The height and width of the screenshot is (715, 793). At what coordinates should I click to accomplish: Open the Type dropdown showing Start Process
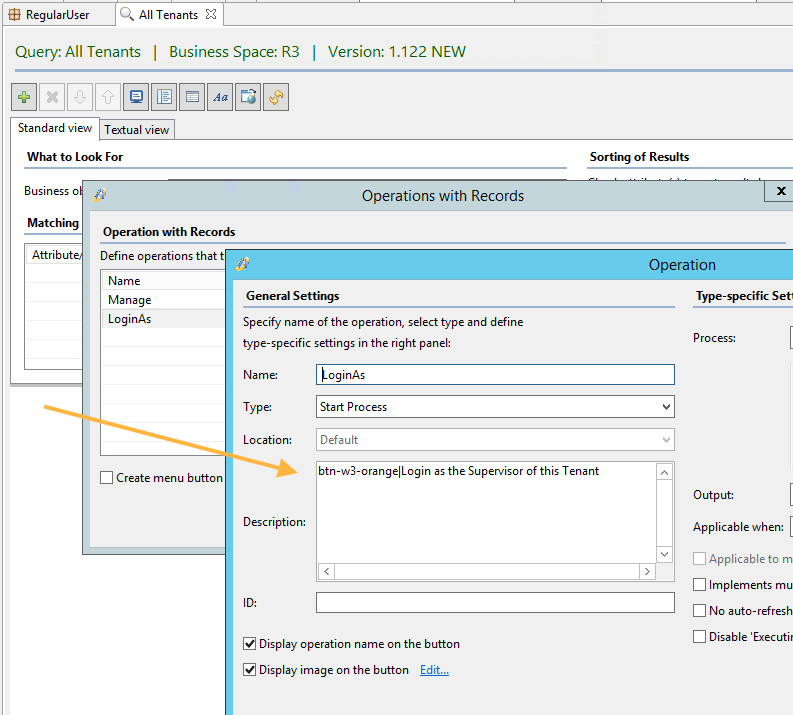(495, 407)
